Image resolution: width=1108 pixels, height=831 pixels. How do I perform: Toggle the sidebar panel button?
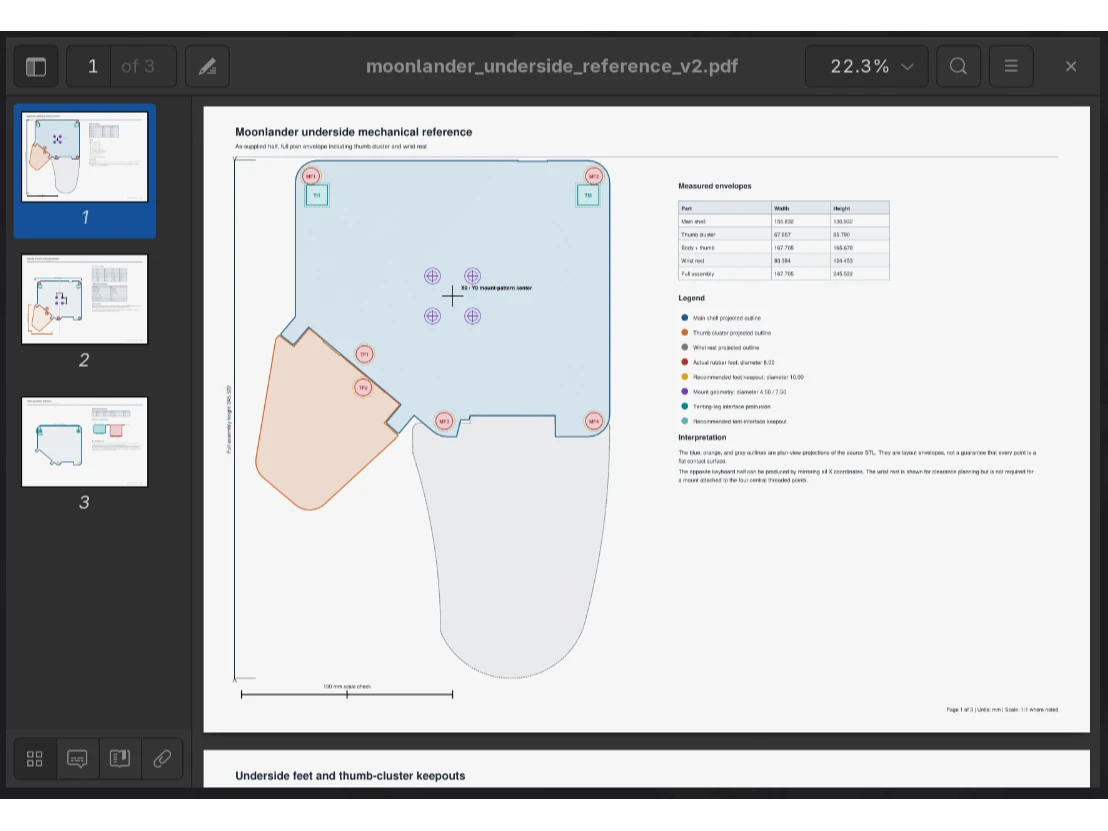(x=36, y=66)
